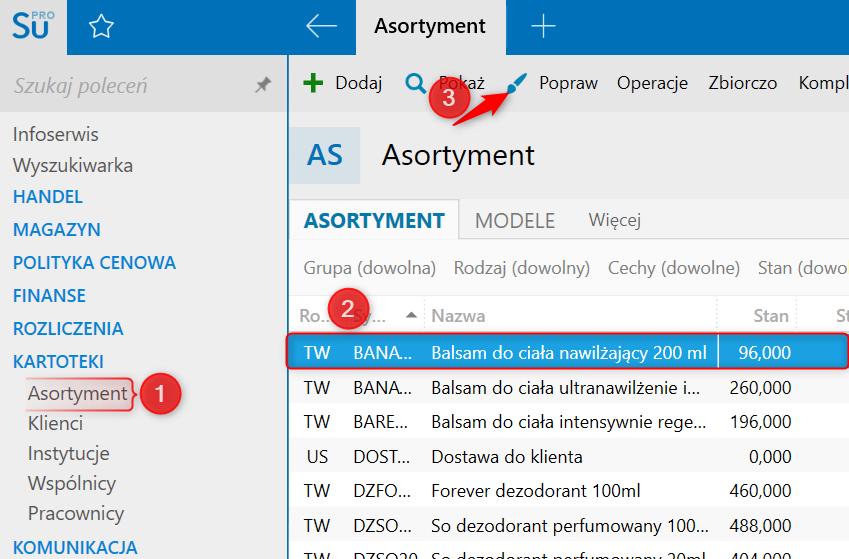The image size is (849, 559).
Task: Open the Zbiorczo menu
Action: (x=742, y=83)
